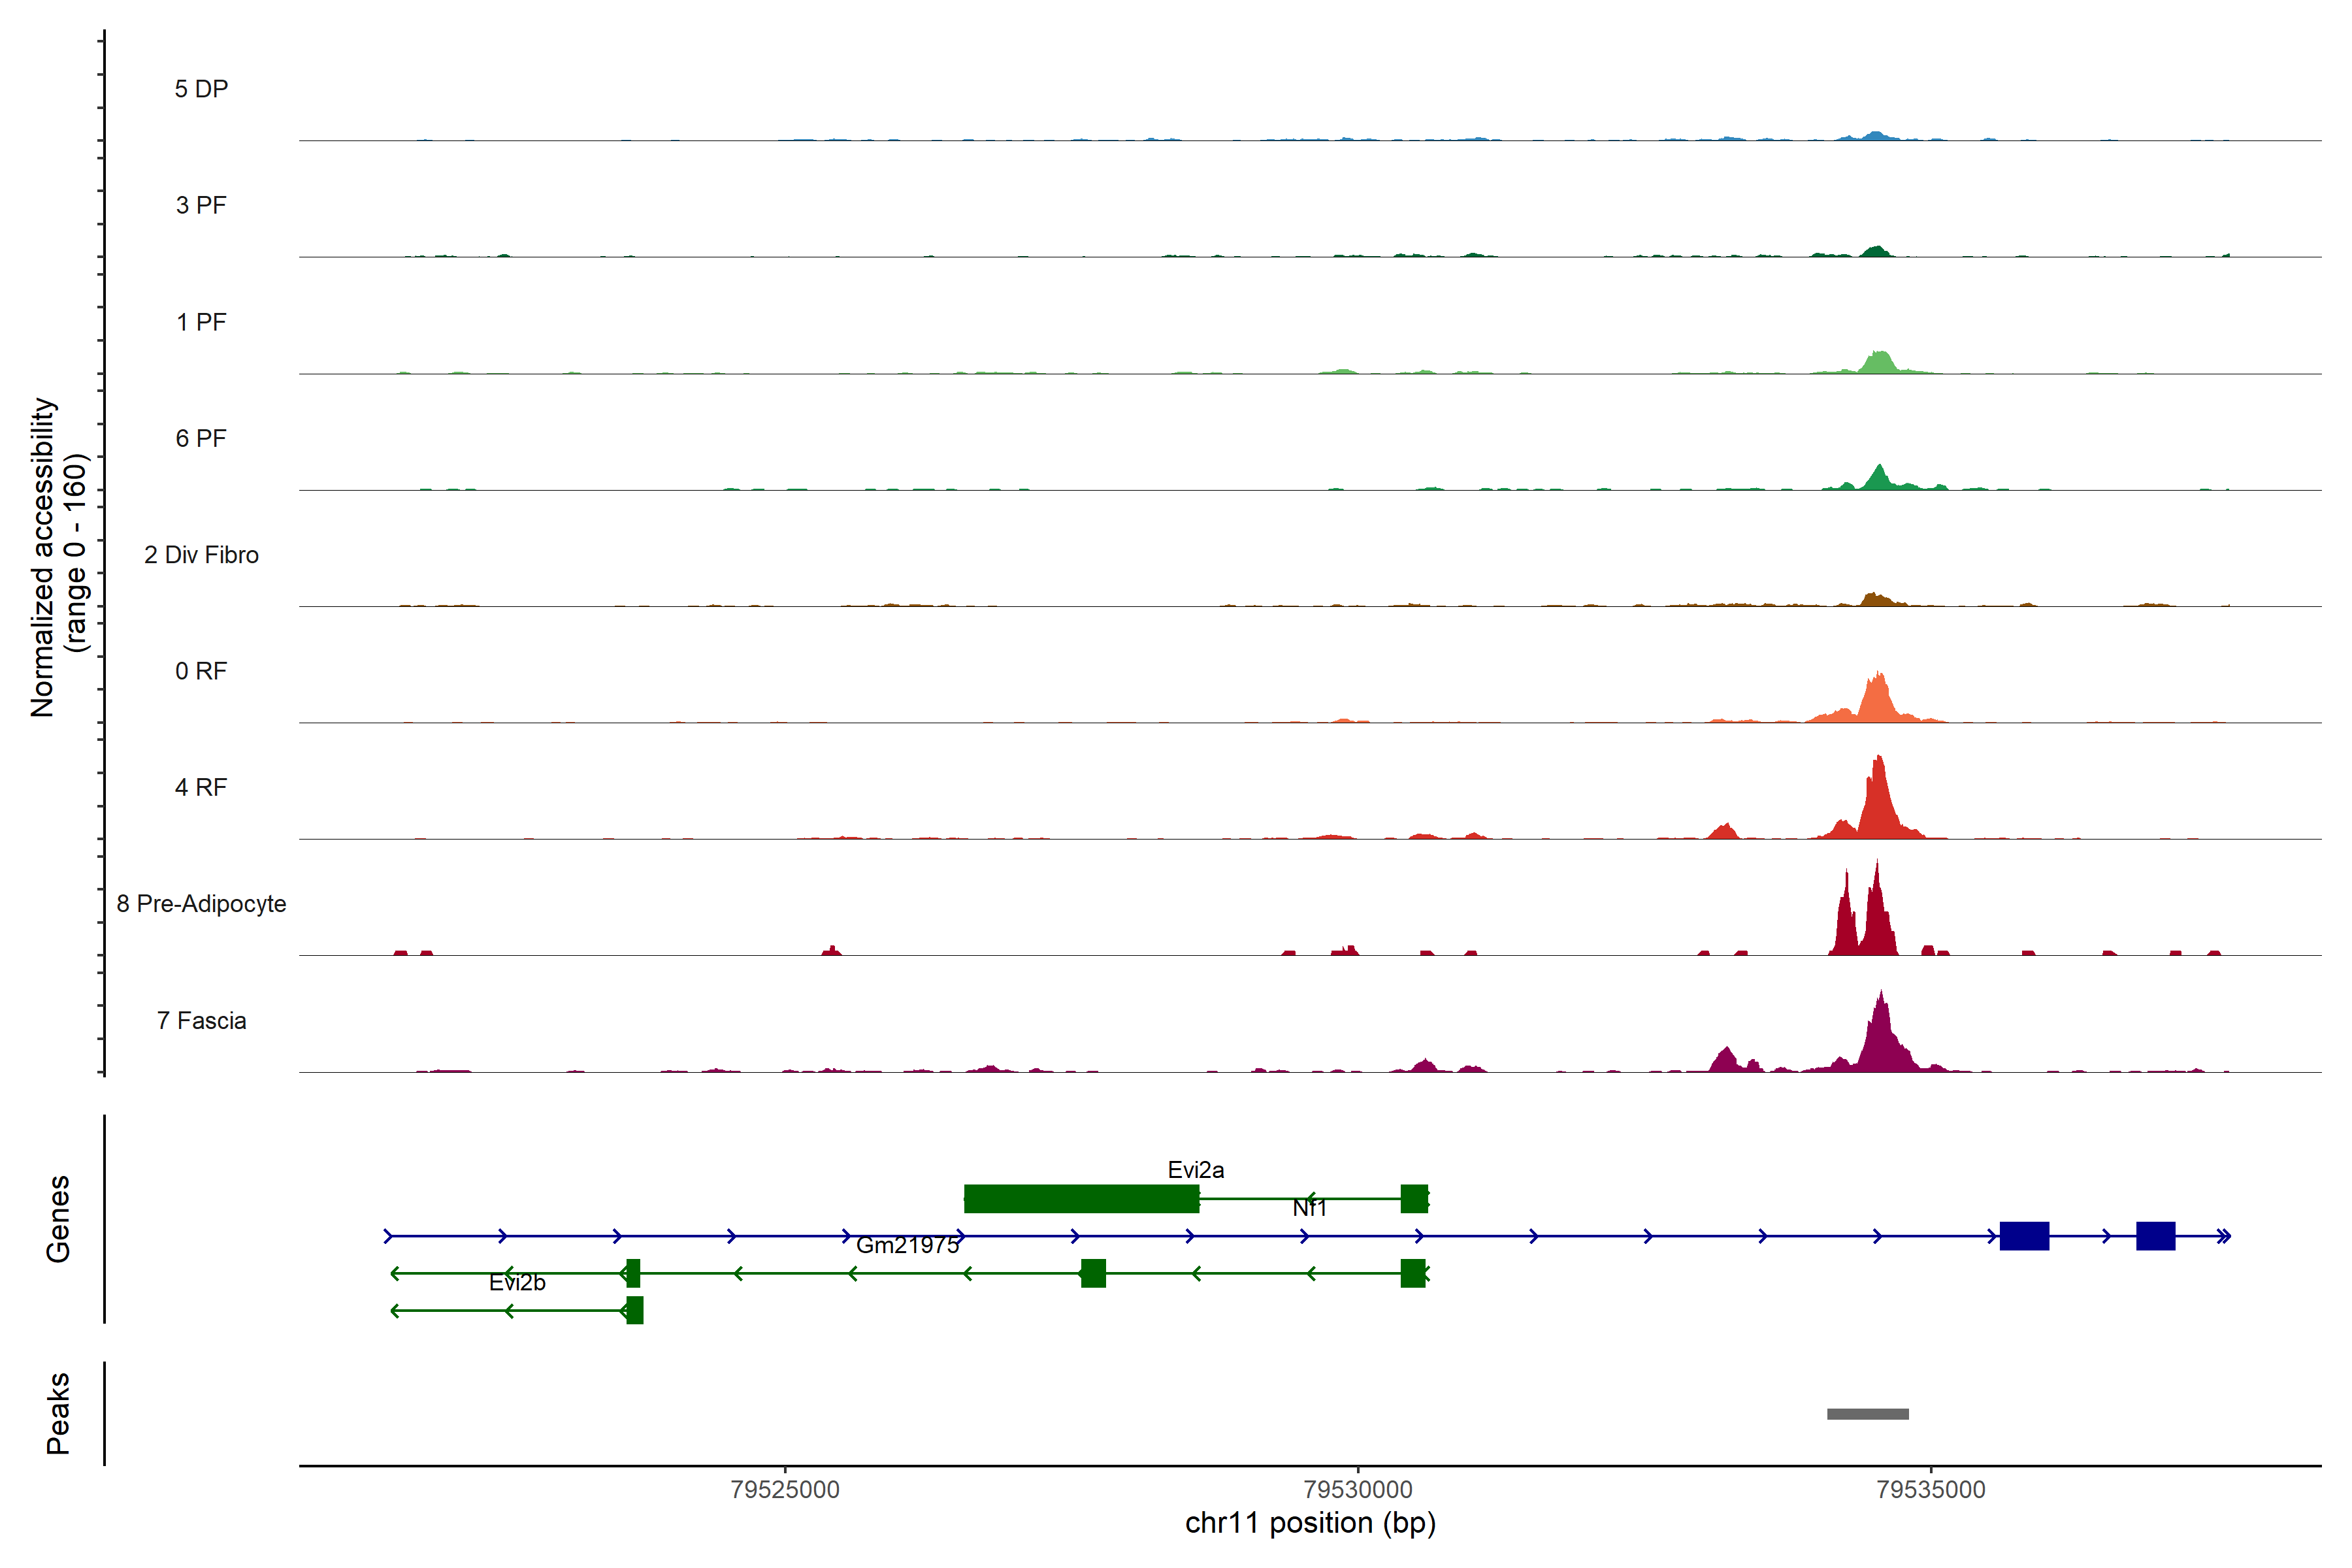Click the 79525000 axis tick label
The width and height of the screenshot is (2352, 1568).
point(785,1489)
